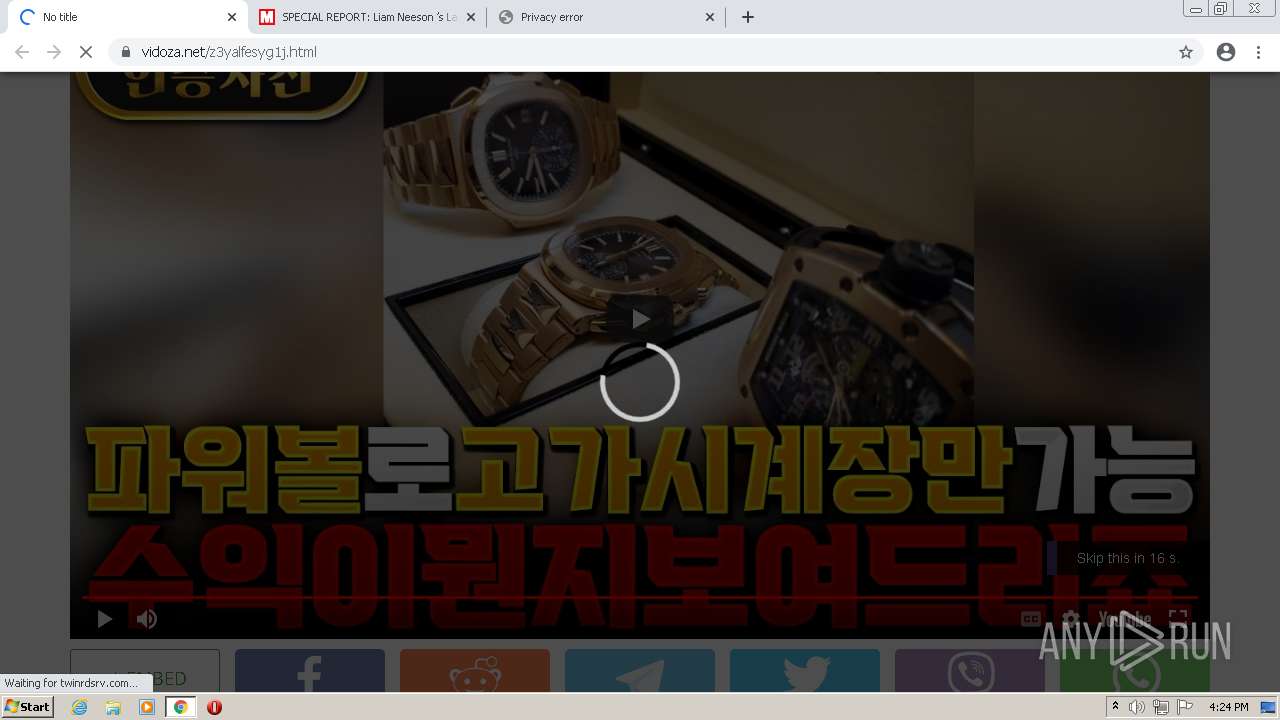Mute the video player volume
The height and width of the screenshot is (720, 1280).
147,619
